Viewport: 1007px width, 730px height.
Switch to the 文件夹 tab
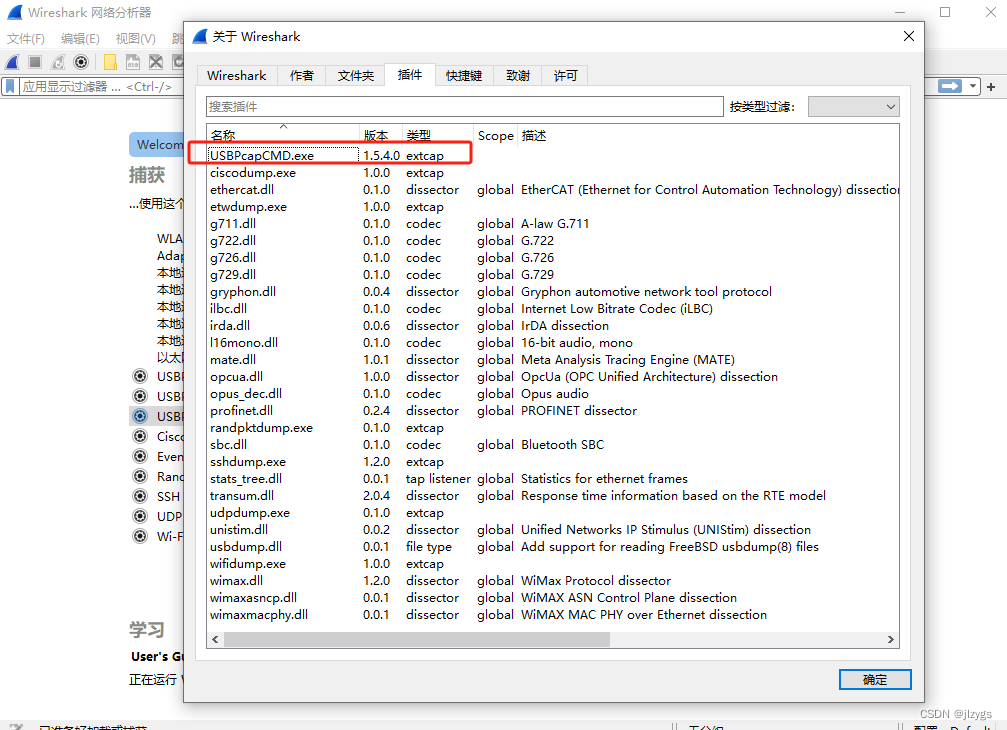(x=355, y=76)
